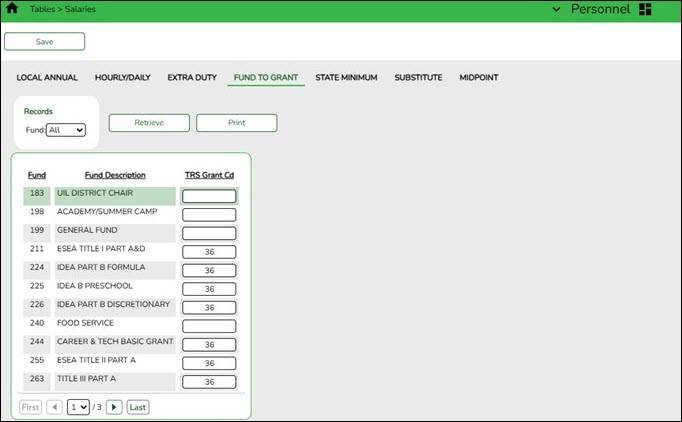
Task: Click TRS Grant Cd field for UIL District Chair
Action: [x=209, y=196]
